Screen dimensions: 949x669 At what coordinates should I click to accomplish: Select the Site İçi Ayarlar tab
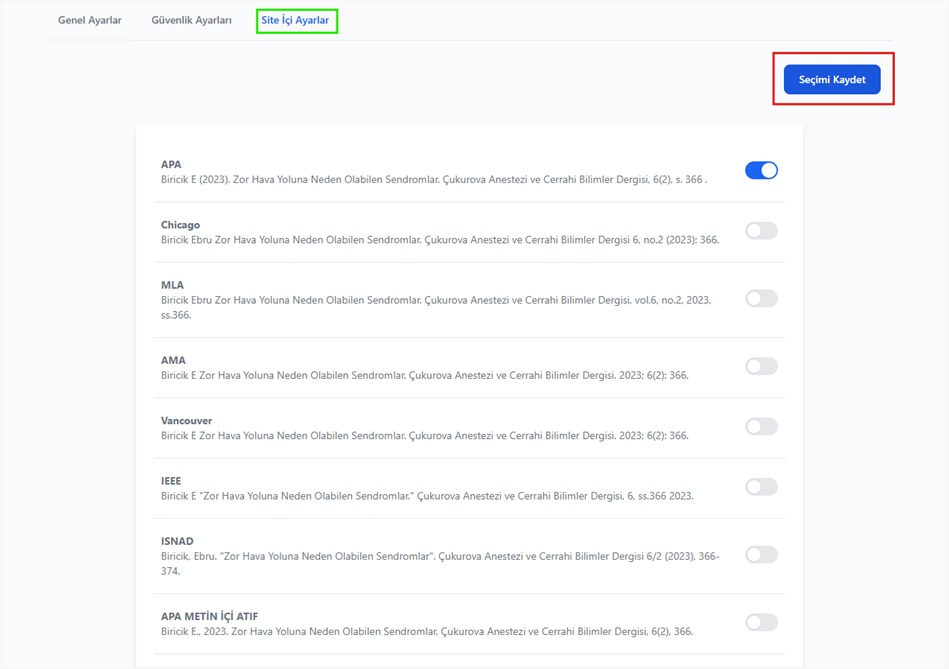coord(295,20)
